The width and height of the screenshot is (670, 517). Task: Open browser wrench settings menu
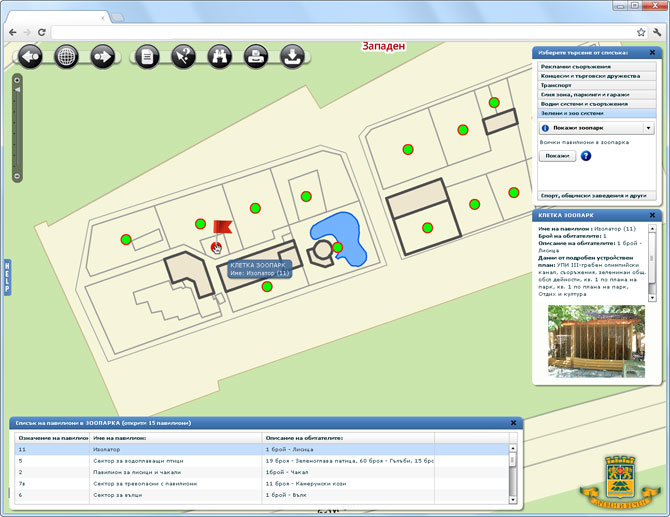657,32
